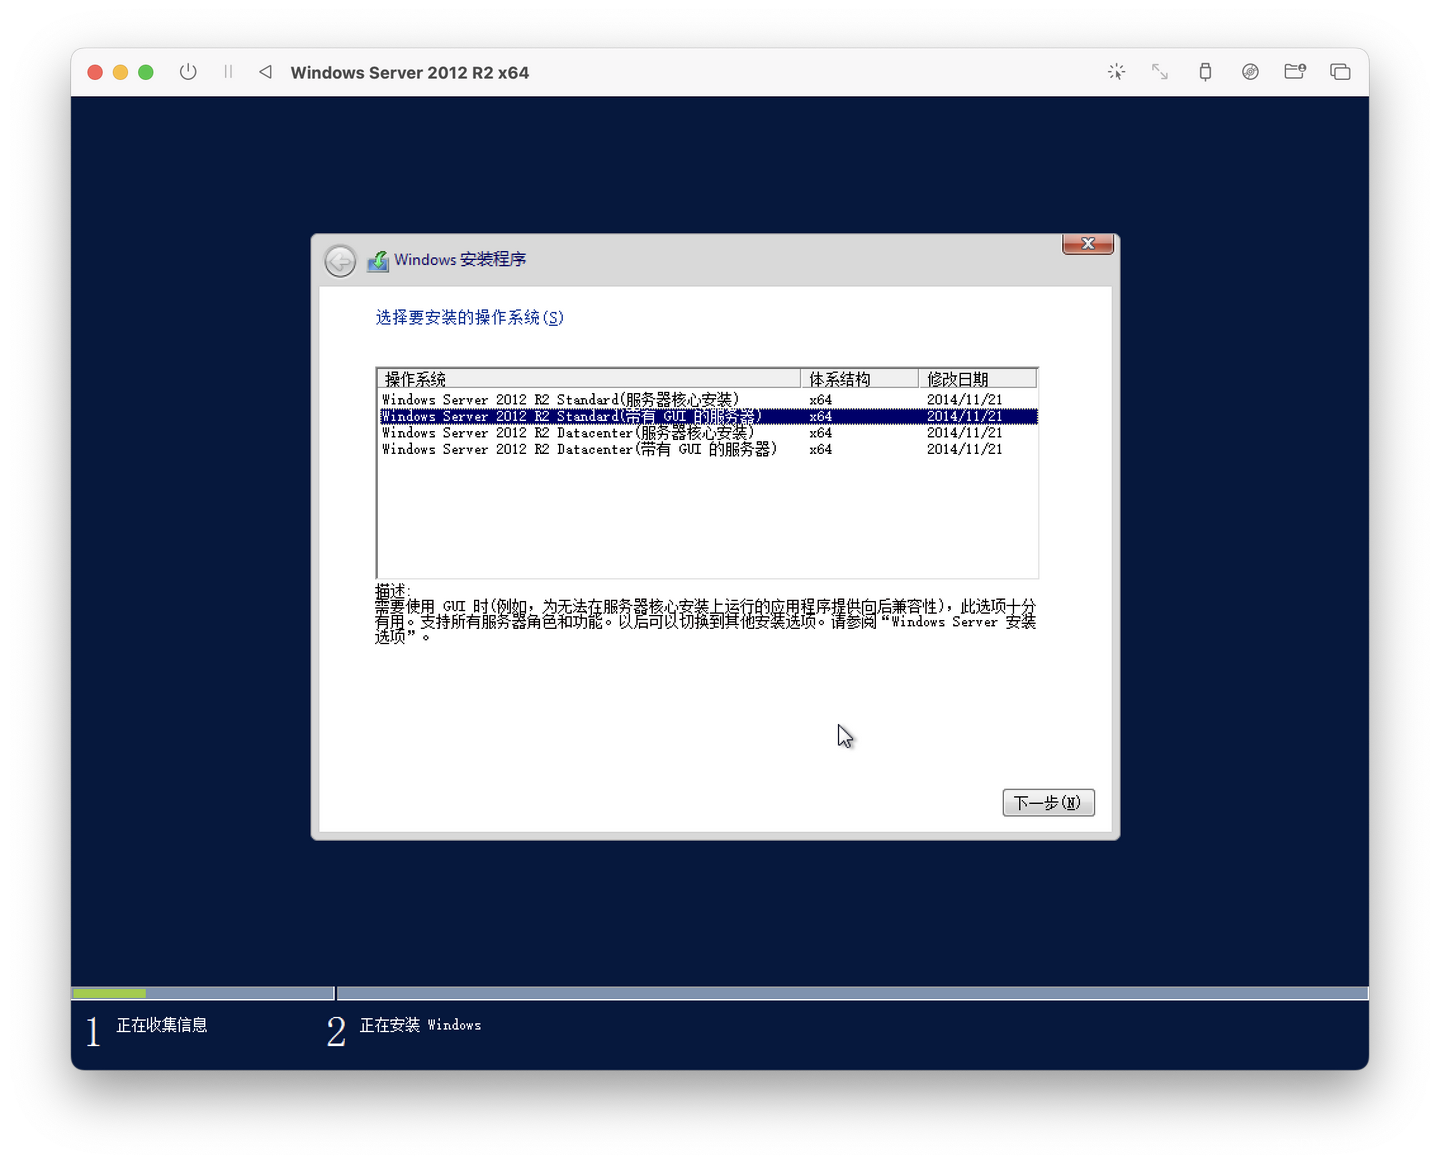
Task: Toggle the resize arrows icon
Action: pyautogui.click(x=1160, y=72)
